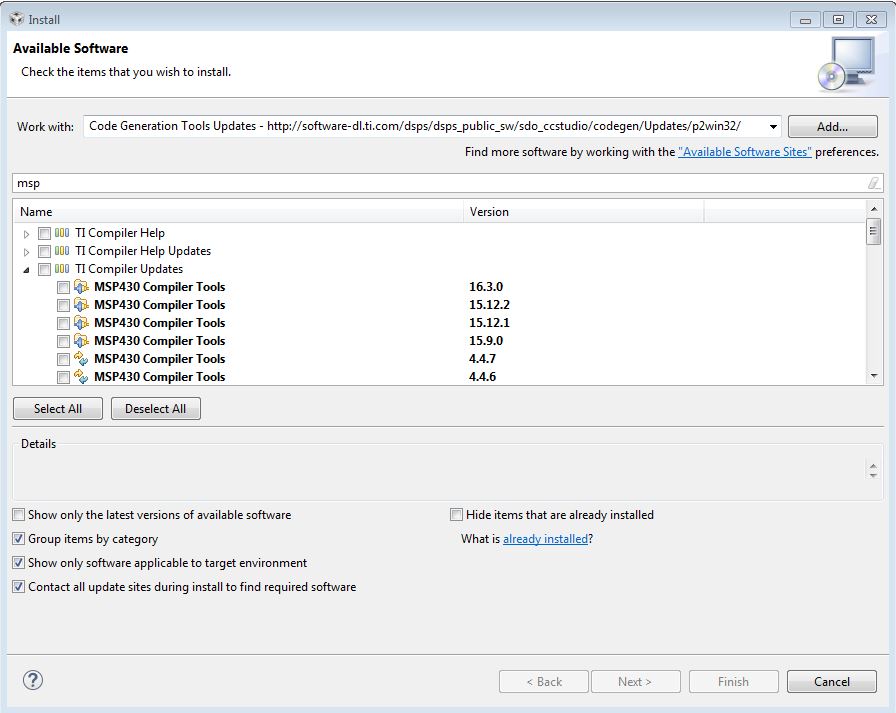Expand the TI Compiler Help category

[27, 234]
